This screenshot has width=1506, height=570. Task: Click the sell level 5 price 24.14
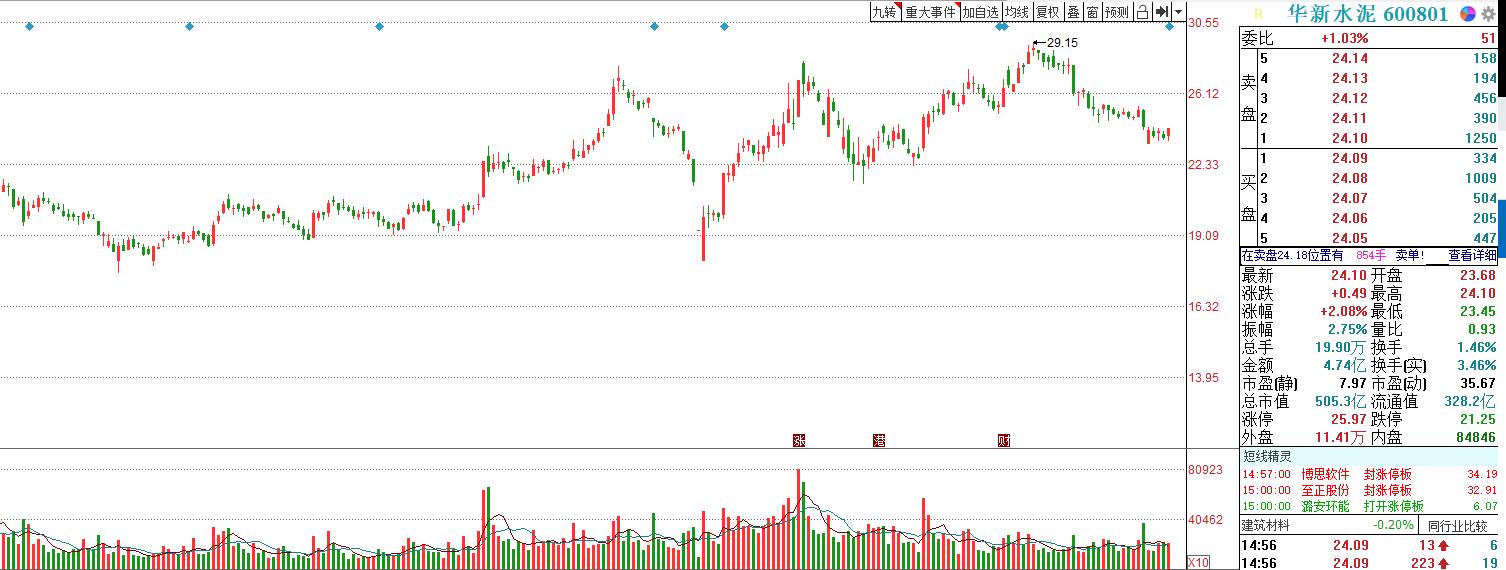click(1349, 58)
